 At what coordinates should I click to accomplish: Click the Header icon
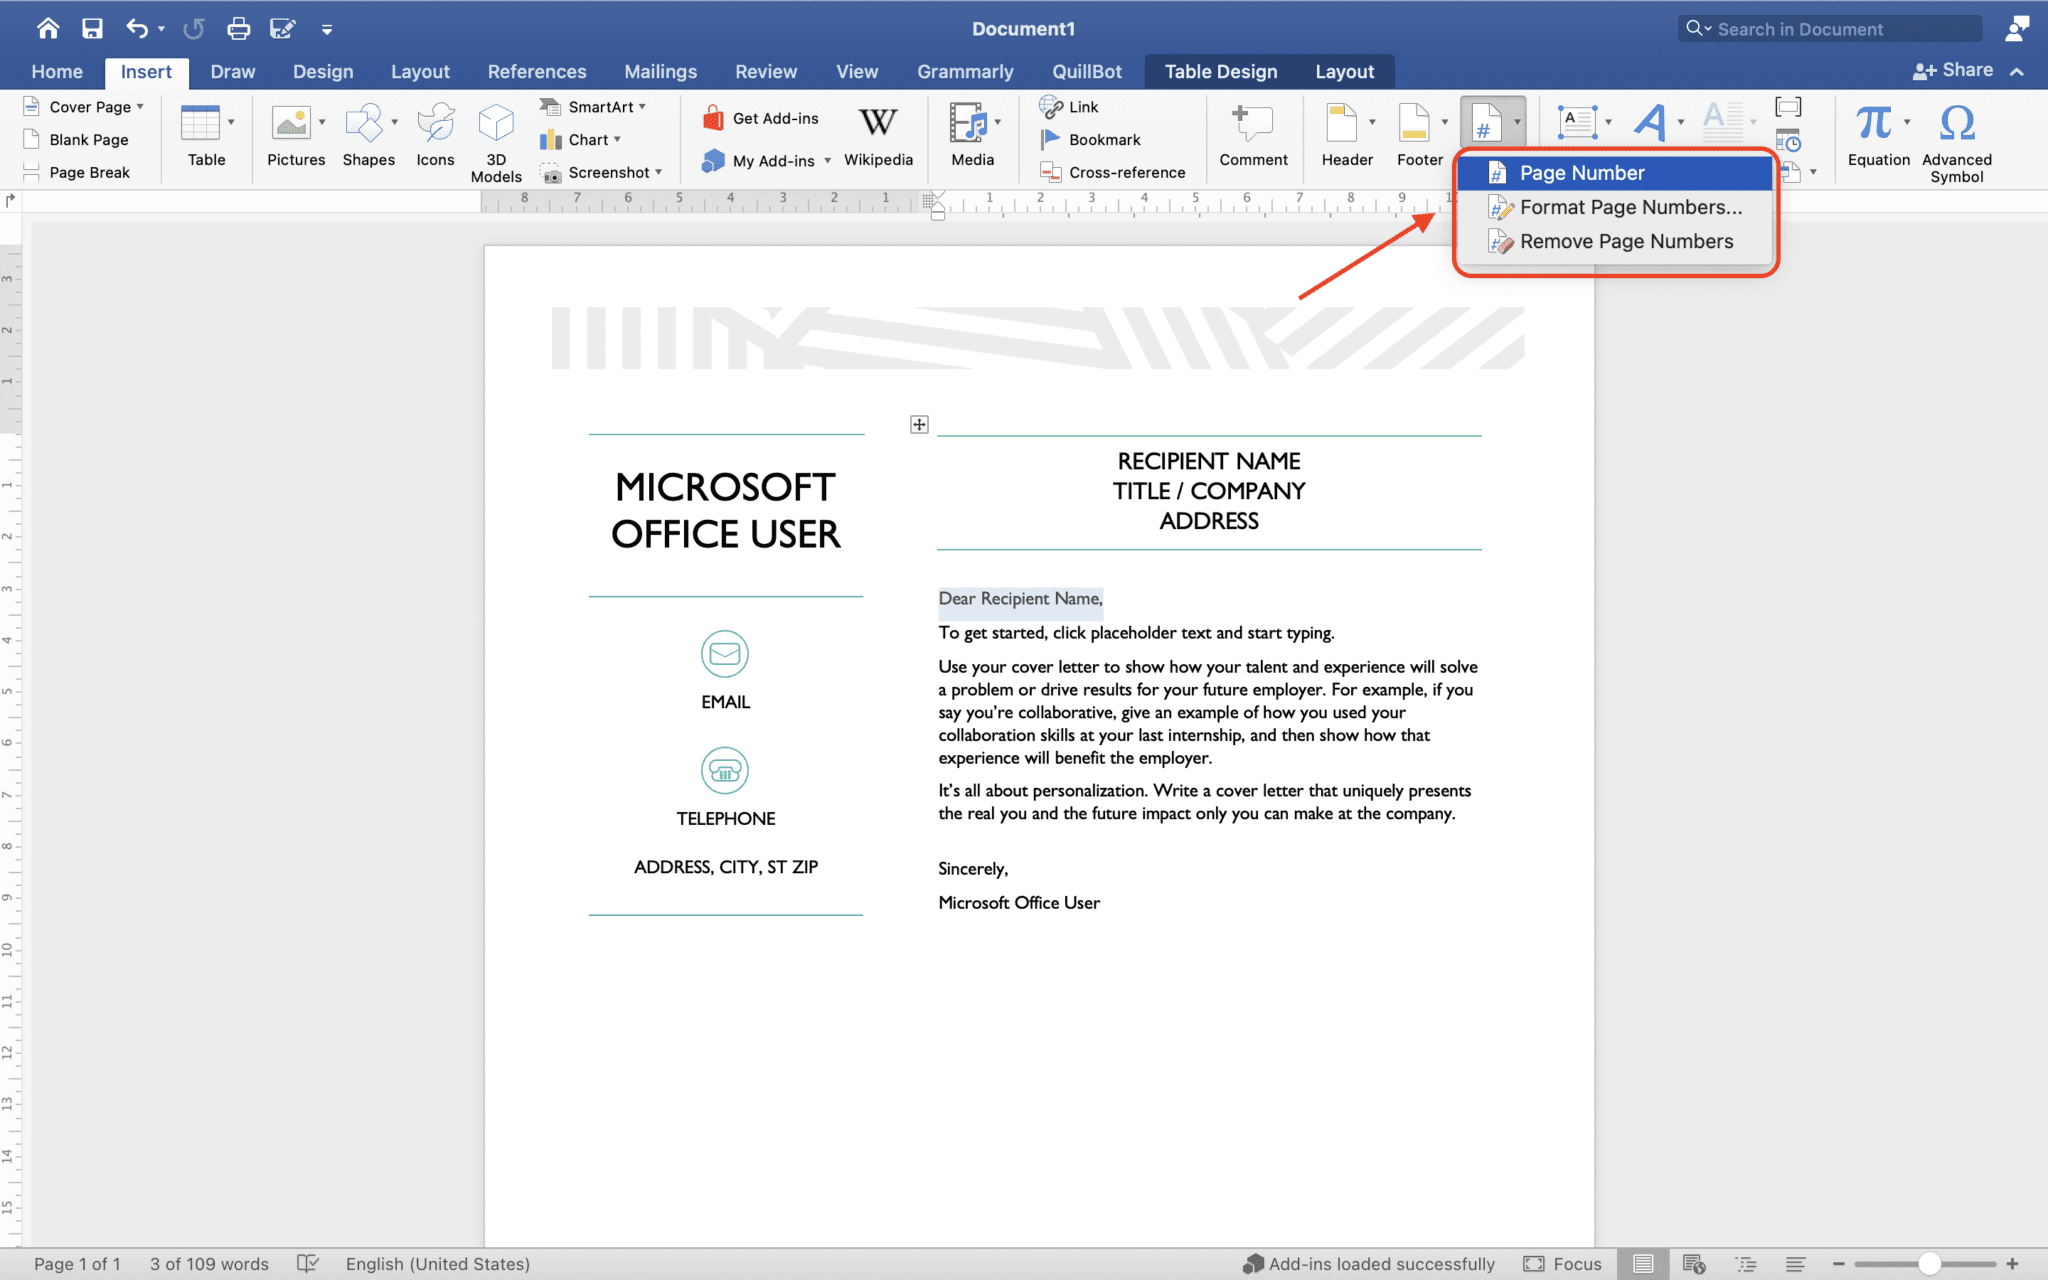click(x=1341, y=124)
